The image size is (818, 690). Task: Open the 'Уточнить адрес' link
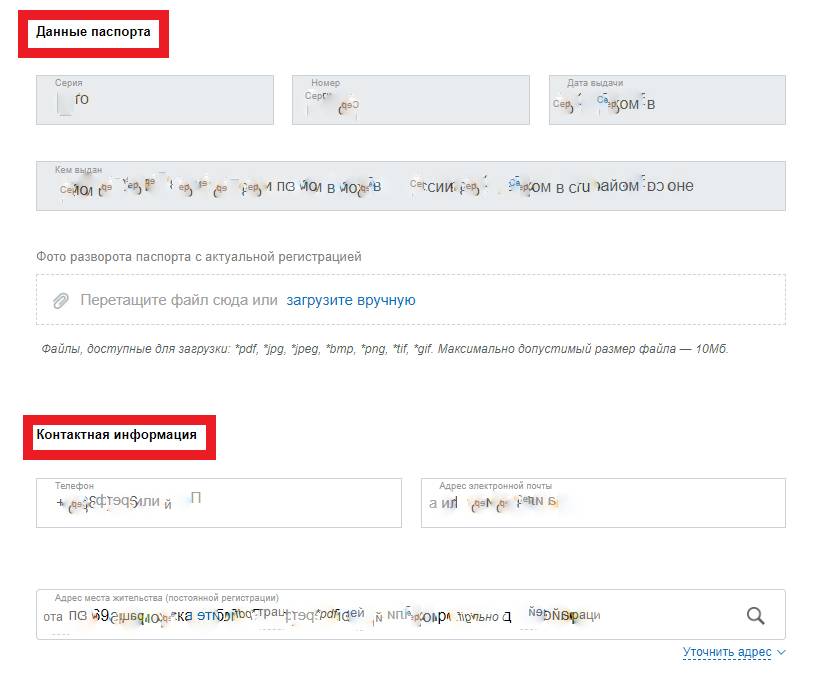tap(727, 652)
